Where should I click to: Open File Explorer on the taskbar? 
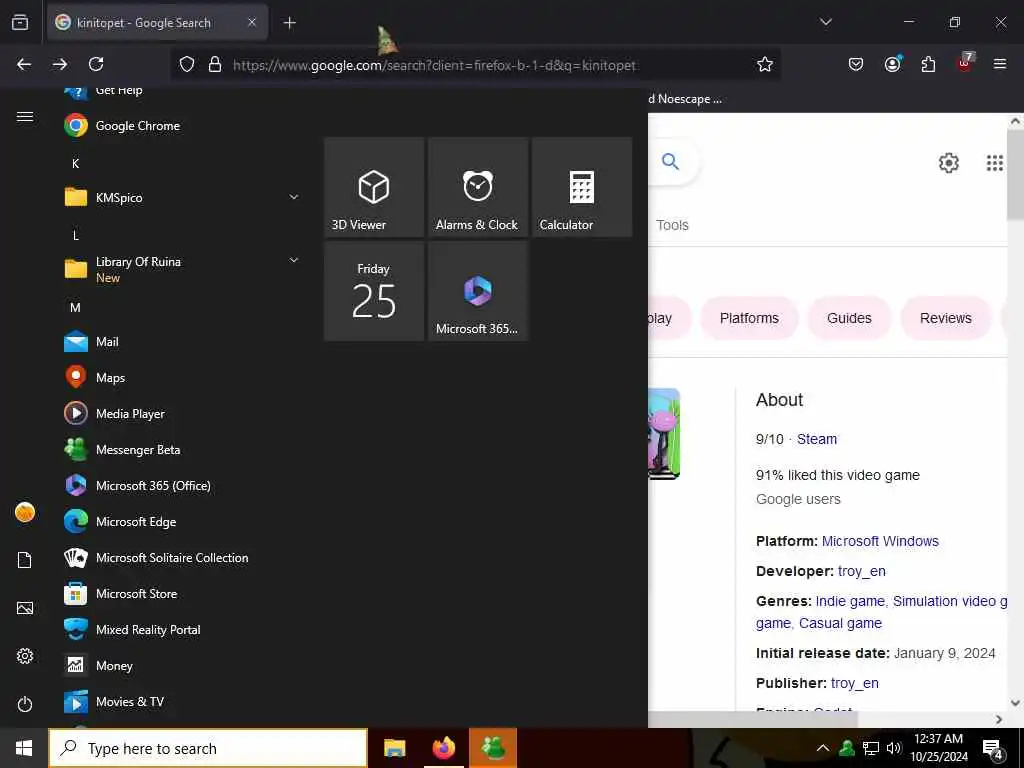394,748
